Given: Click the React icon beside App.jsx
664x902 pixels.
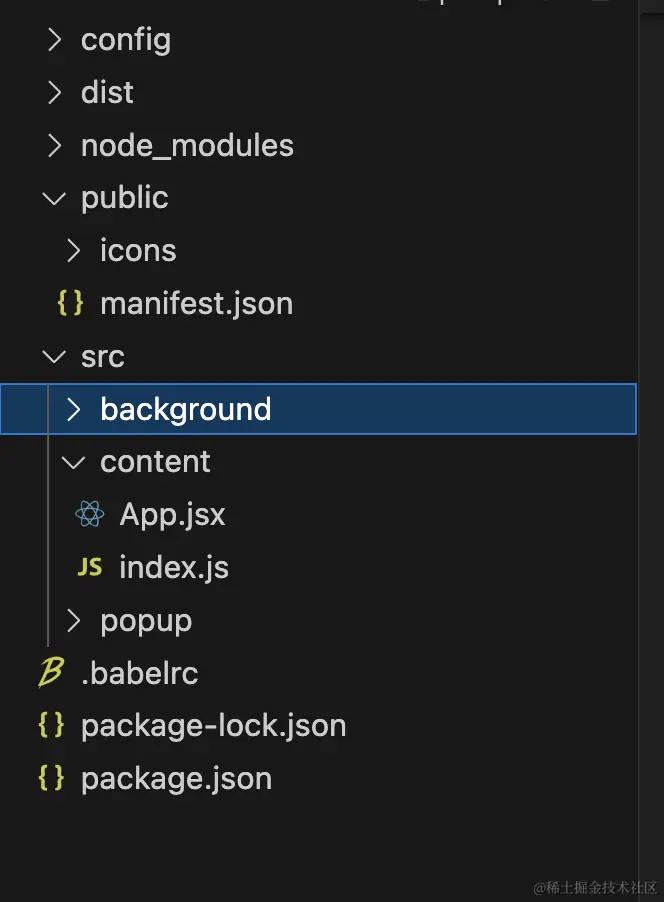Looking at the screenshot, I should pos(90,514).
